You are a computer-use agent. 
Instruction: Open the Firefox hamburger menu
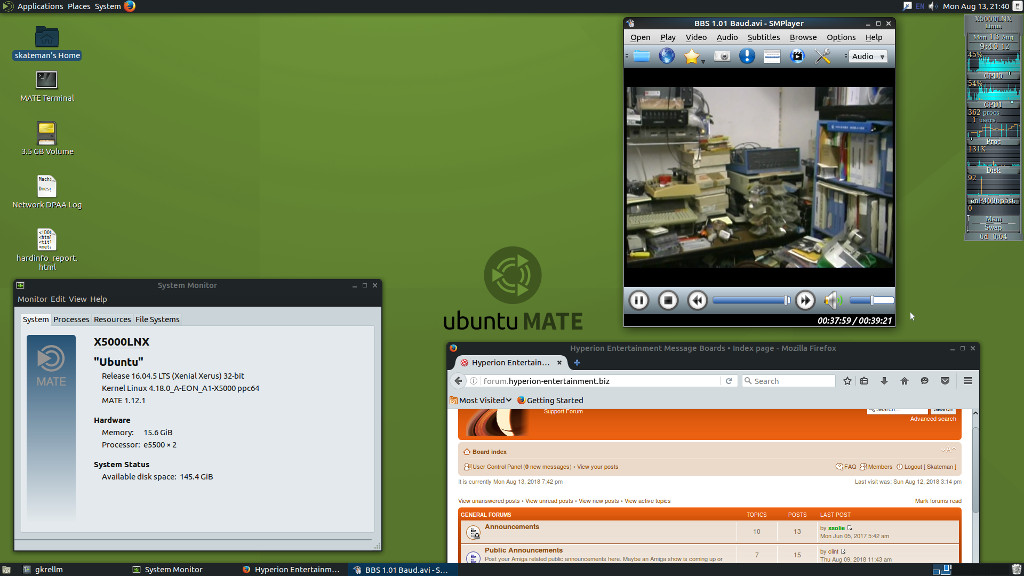[968, 381]
